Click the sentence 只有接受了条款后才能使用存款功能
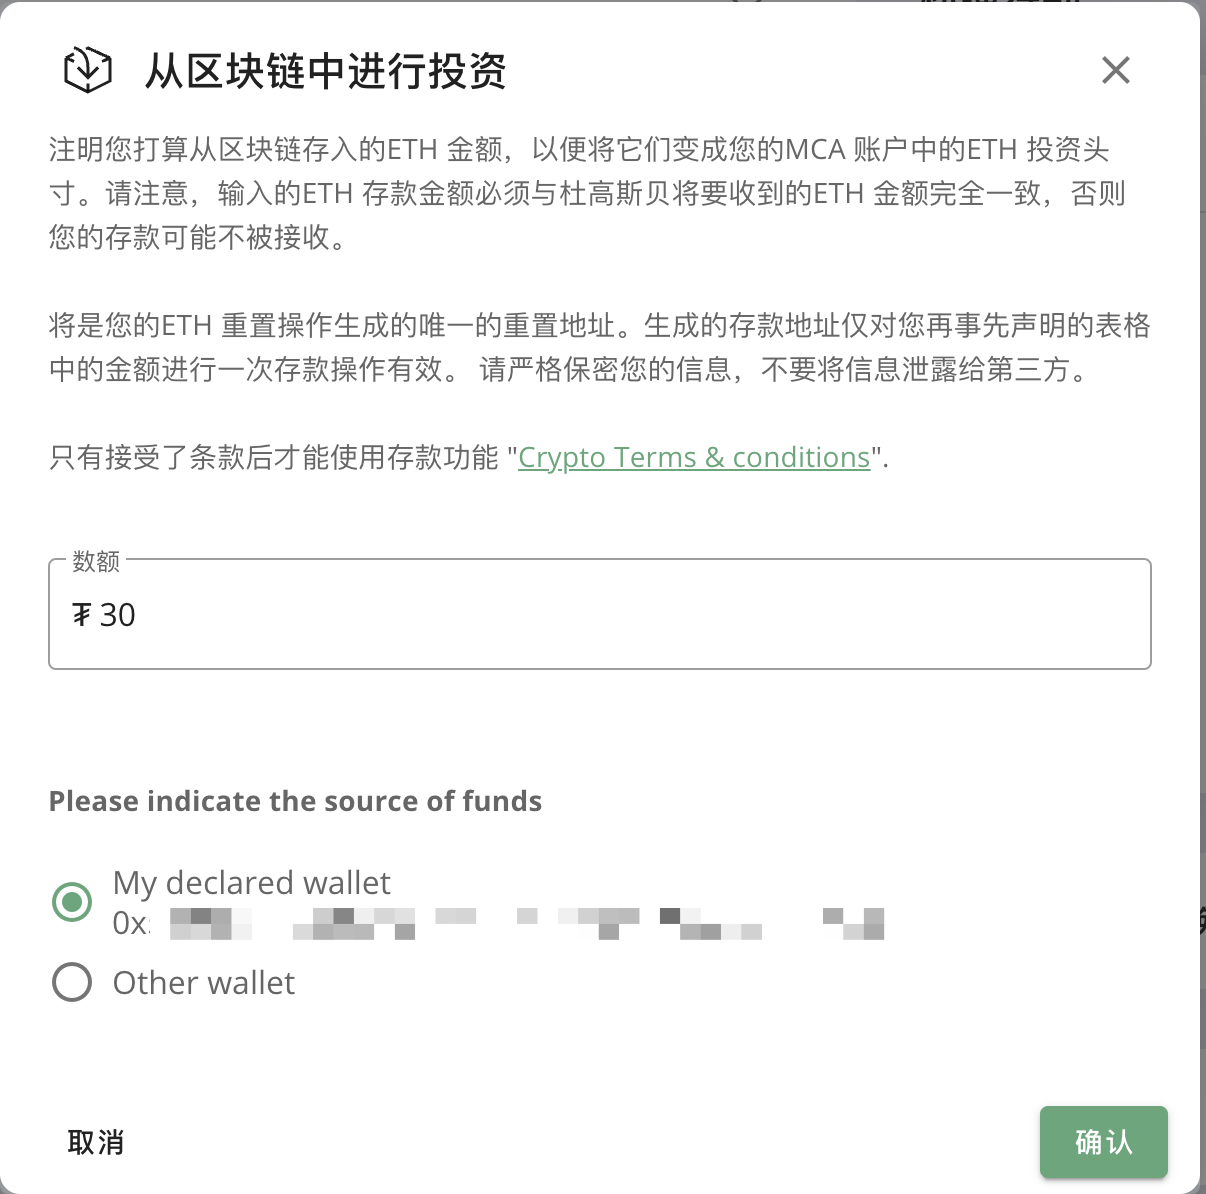Viewport: 1206px width, 1194px height. click(x=274, y=457)
